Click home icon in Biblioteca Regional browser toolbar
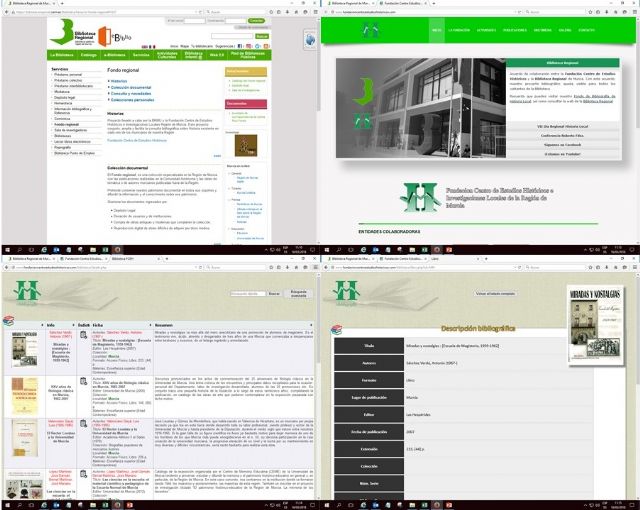The height and width of the screenshot is (510, 640). click(x=296, y=12)
